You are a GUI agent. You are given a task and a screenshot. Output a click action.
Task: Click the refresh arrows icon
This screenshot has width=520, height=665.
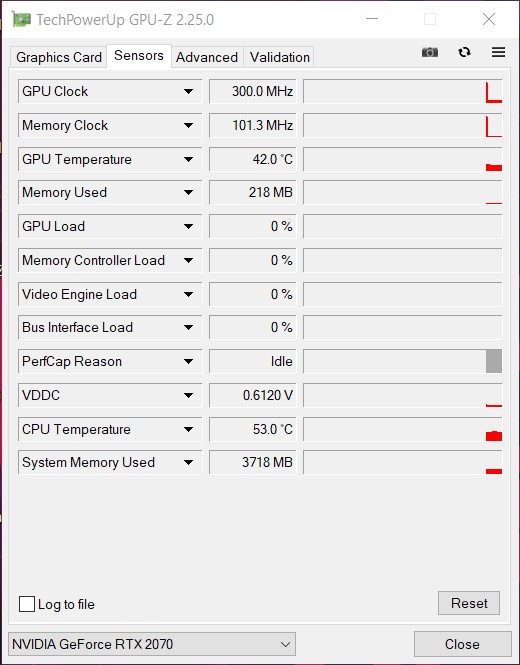(464, 52)
